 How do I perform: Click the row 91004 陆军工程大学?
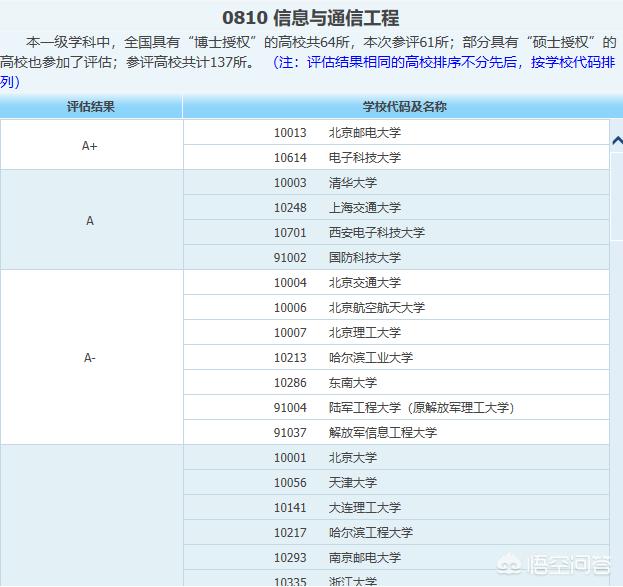pyautogui.click(x=396, y=408)
